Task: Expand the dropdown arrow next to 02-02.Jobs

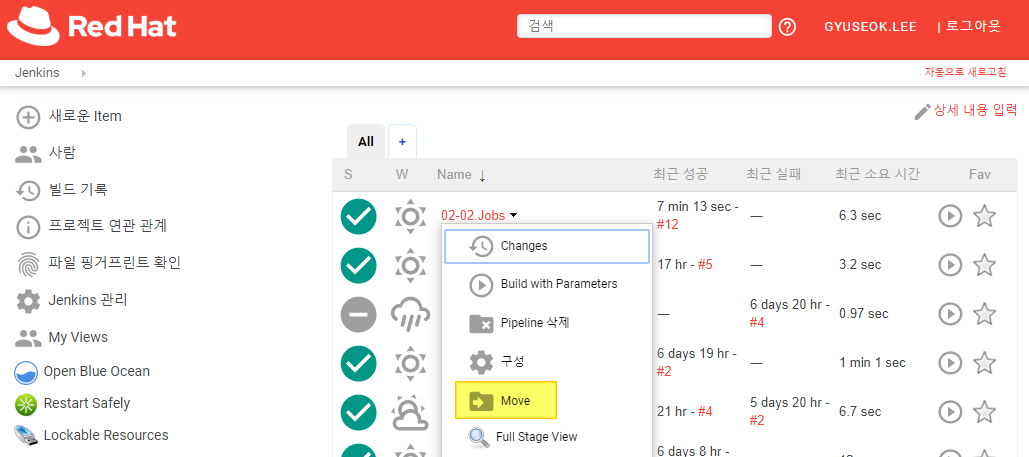Action: [514, 216]
